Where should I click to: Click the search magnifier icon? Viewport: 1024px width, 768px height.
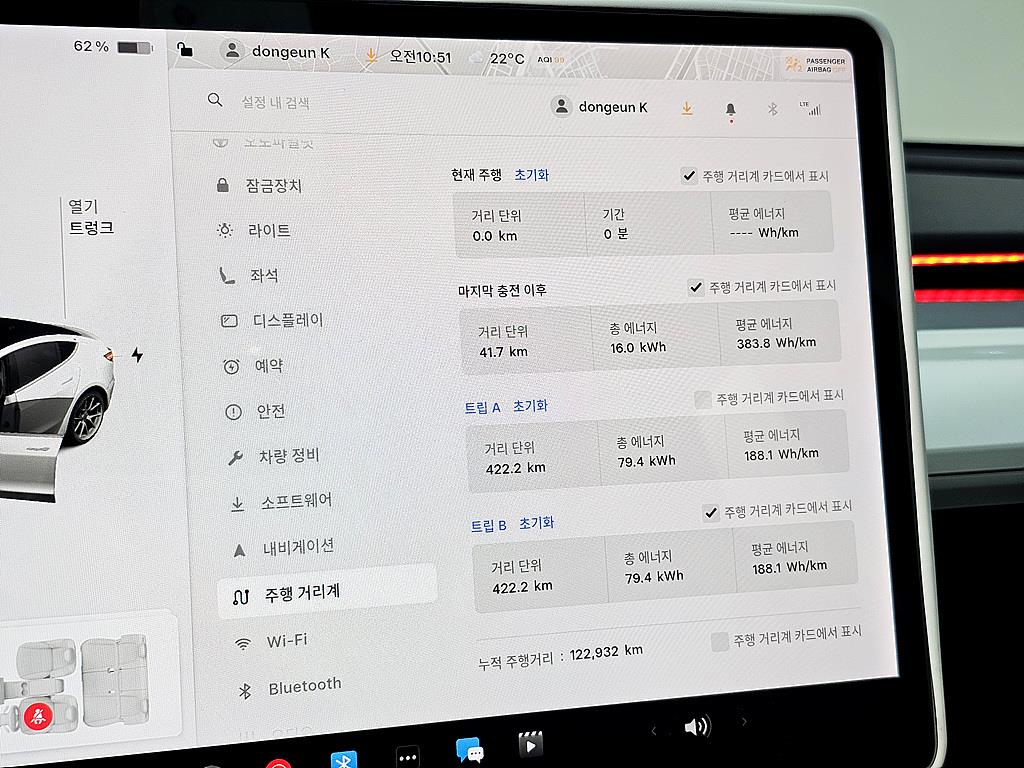(x=215, y=100)
